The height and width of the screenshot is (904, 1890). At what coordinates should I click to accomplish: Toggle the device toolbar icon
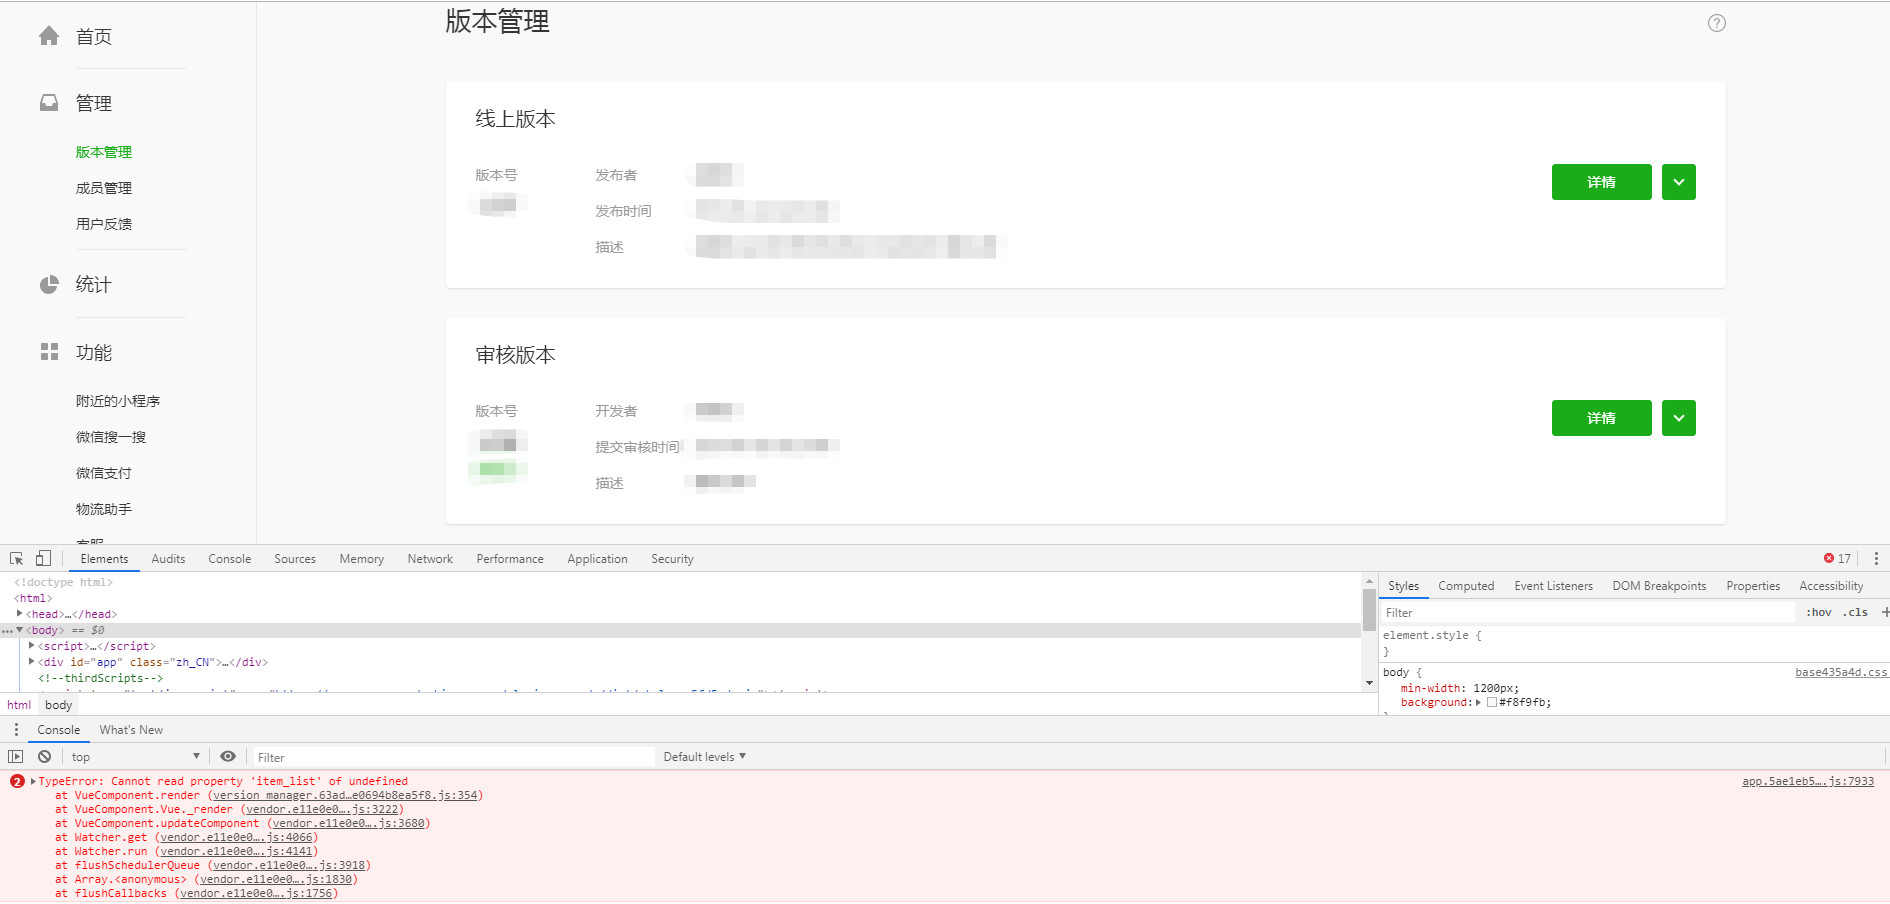coord(43,559)
